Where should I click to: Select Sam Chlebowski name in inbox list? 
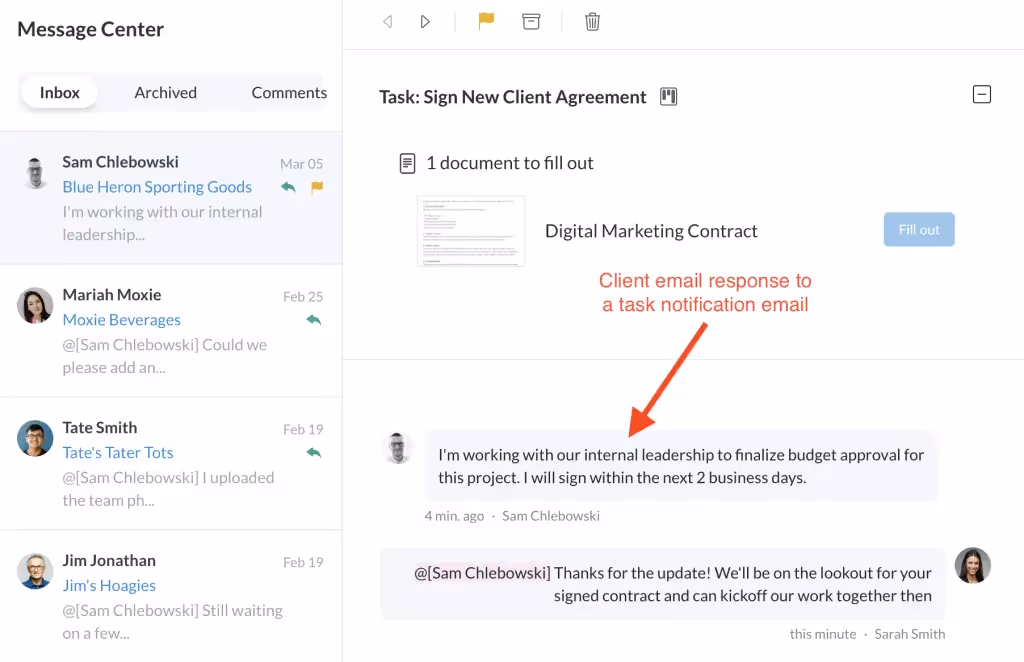pyautogui.click(x=120, y=162)
